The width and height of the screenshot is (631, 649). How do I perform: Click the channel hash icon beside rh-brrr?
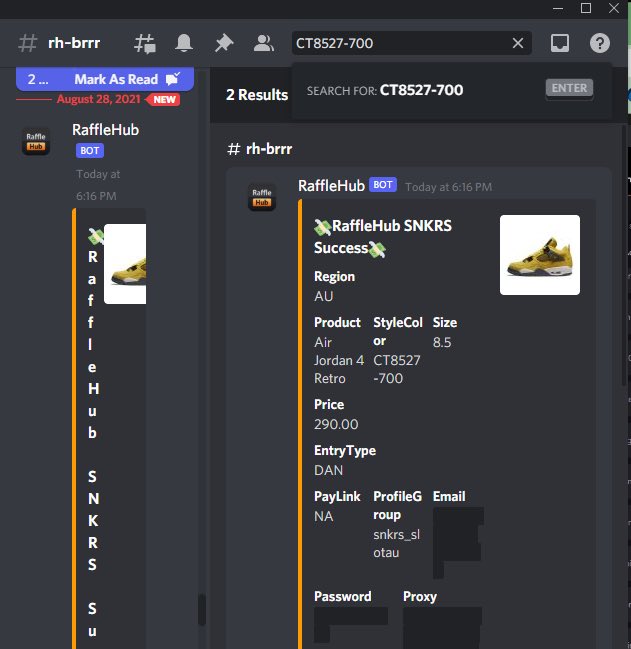point(28,43)
